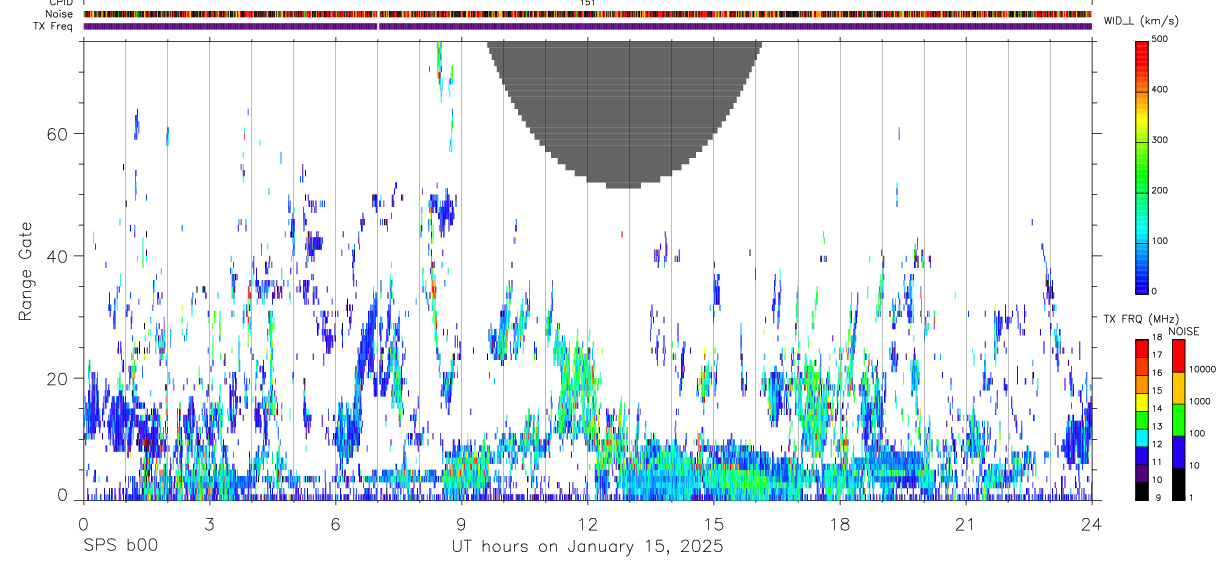Click the 'SPS b00' station label

[120, 546]
